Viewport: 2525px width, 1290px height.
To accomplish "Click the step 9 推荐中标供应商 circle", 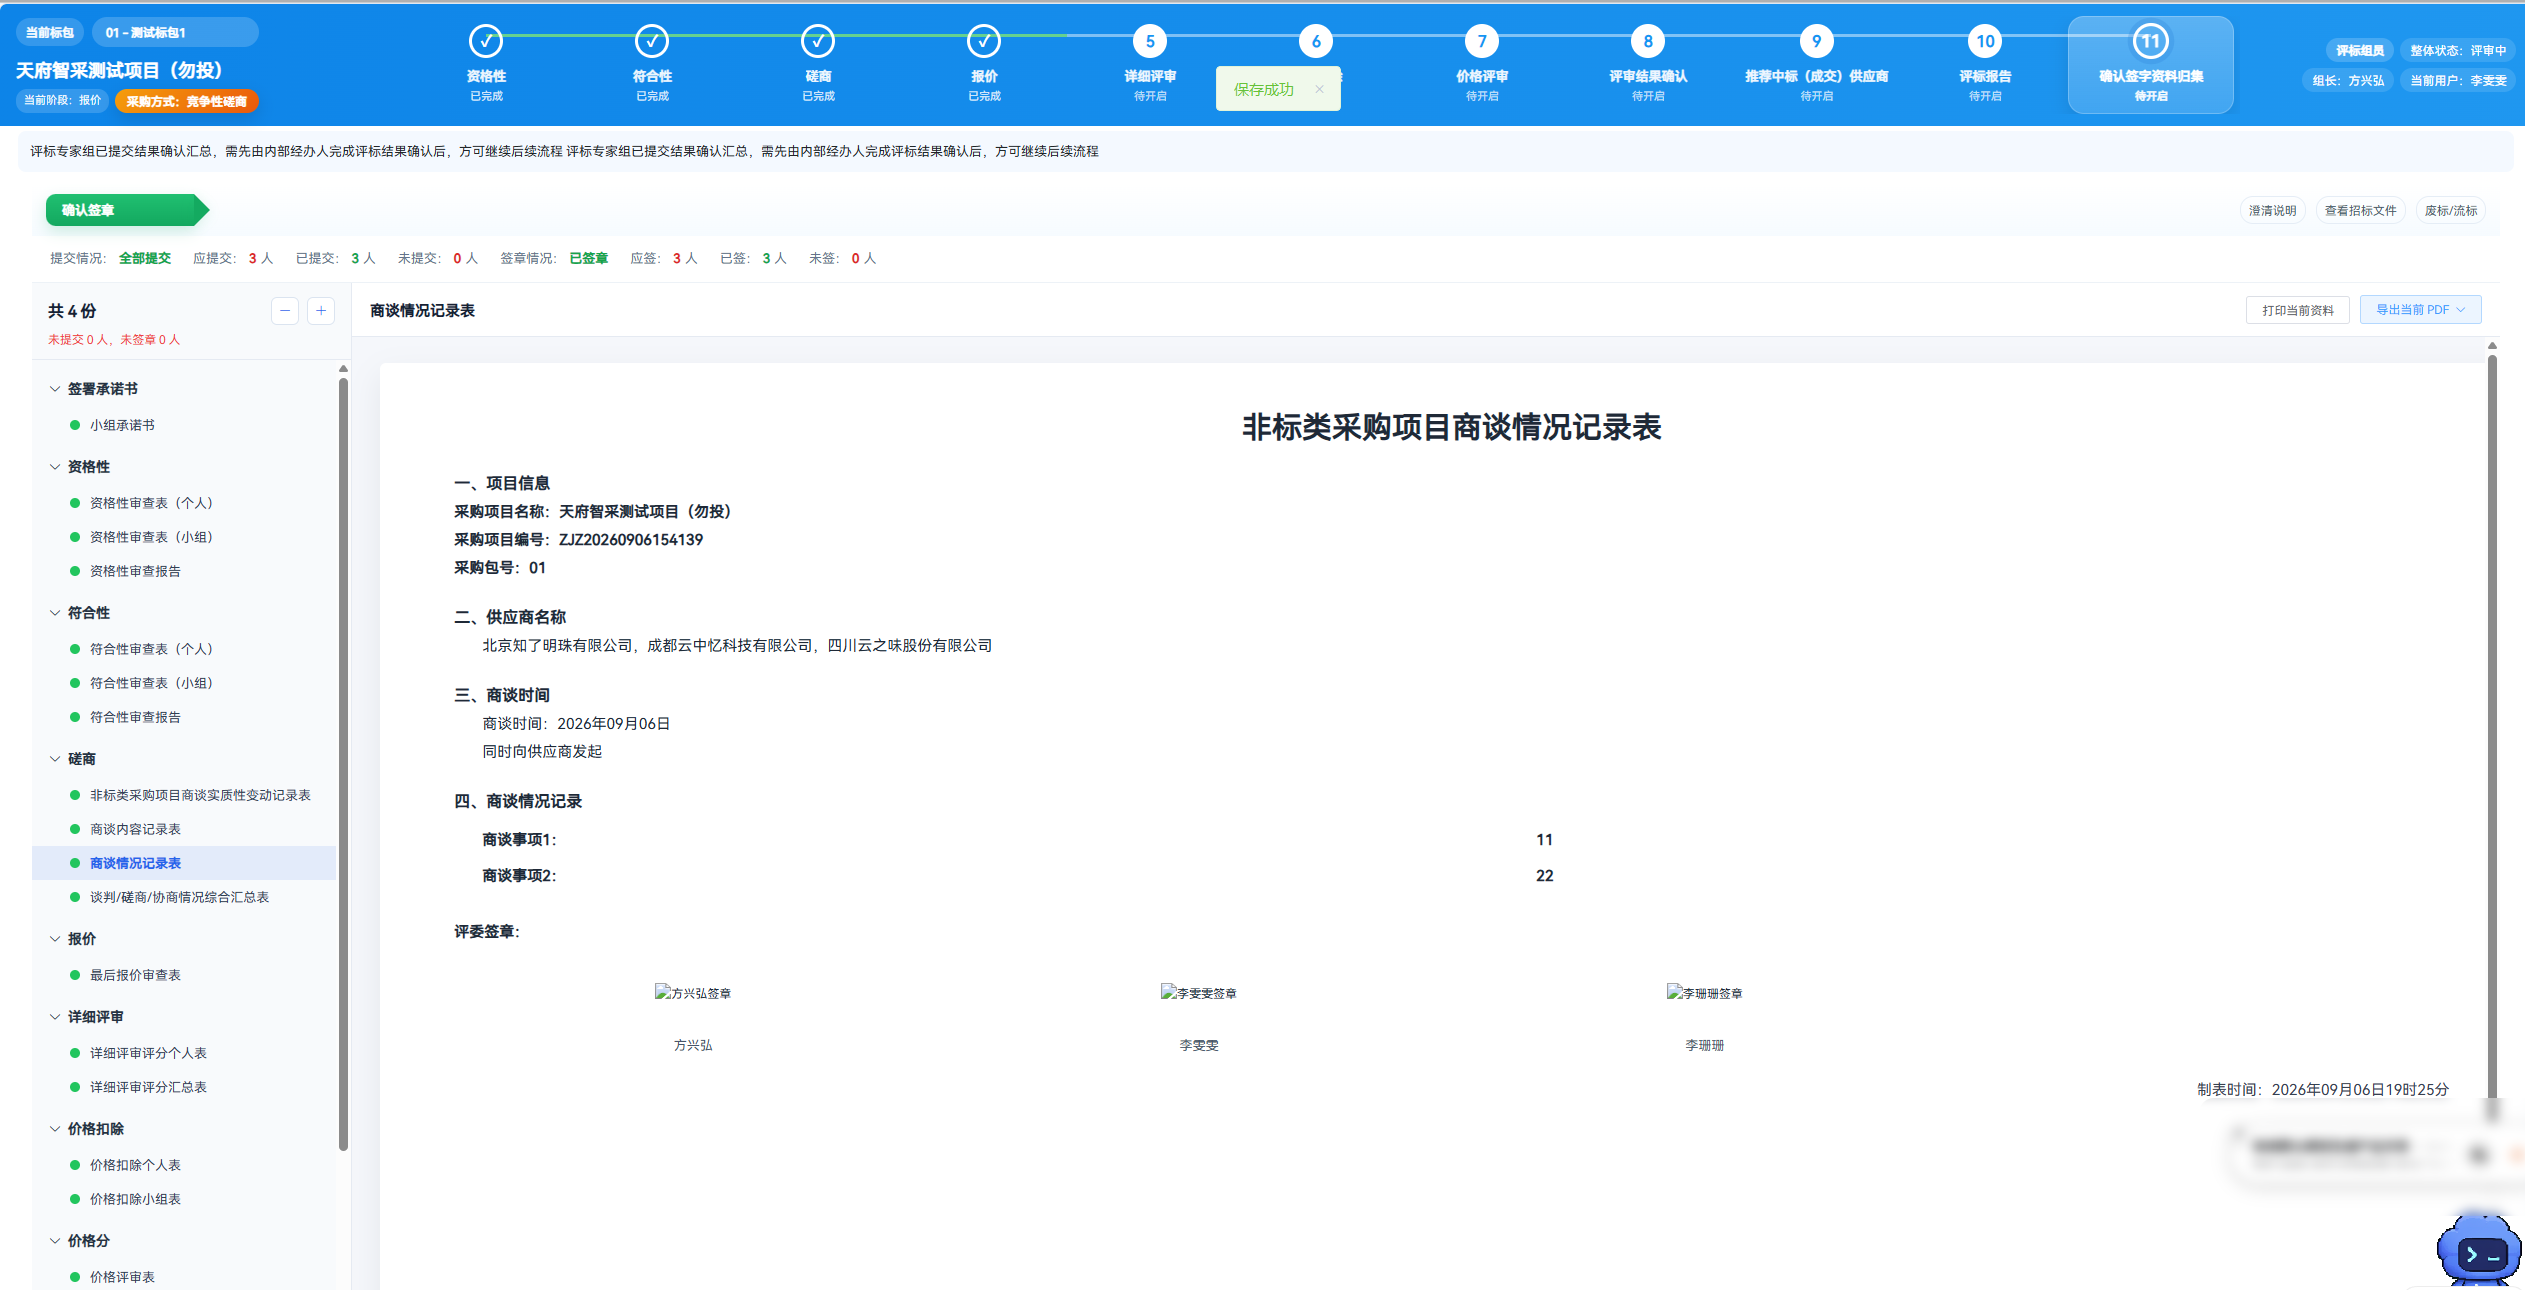I will (1816, 41).
